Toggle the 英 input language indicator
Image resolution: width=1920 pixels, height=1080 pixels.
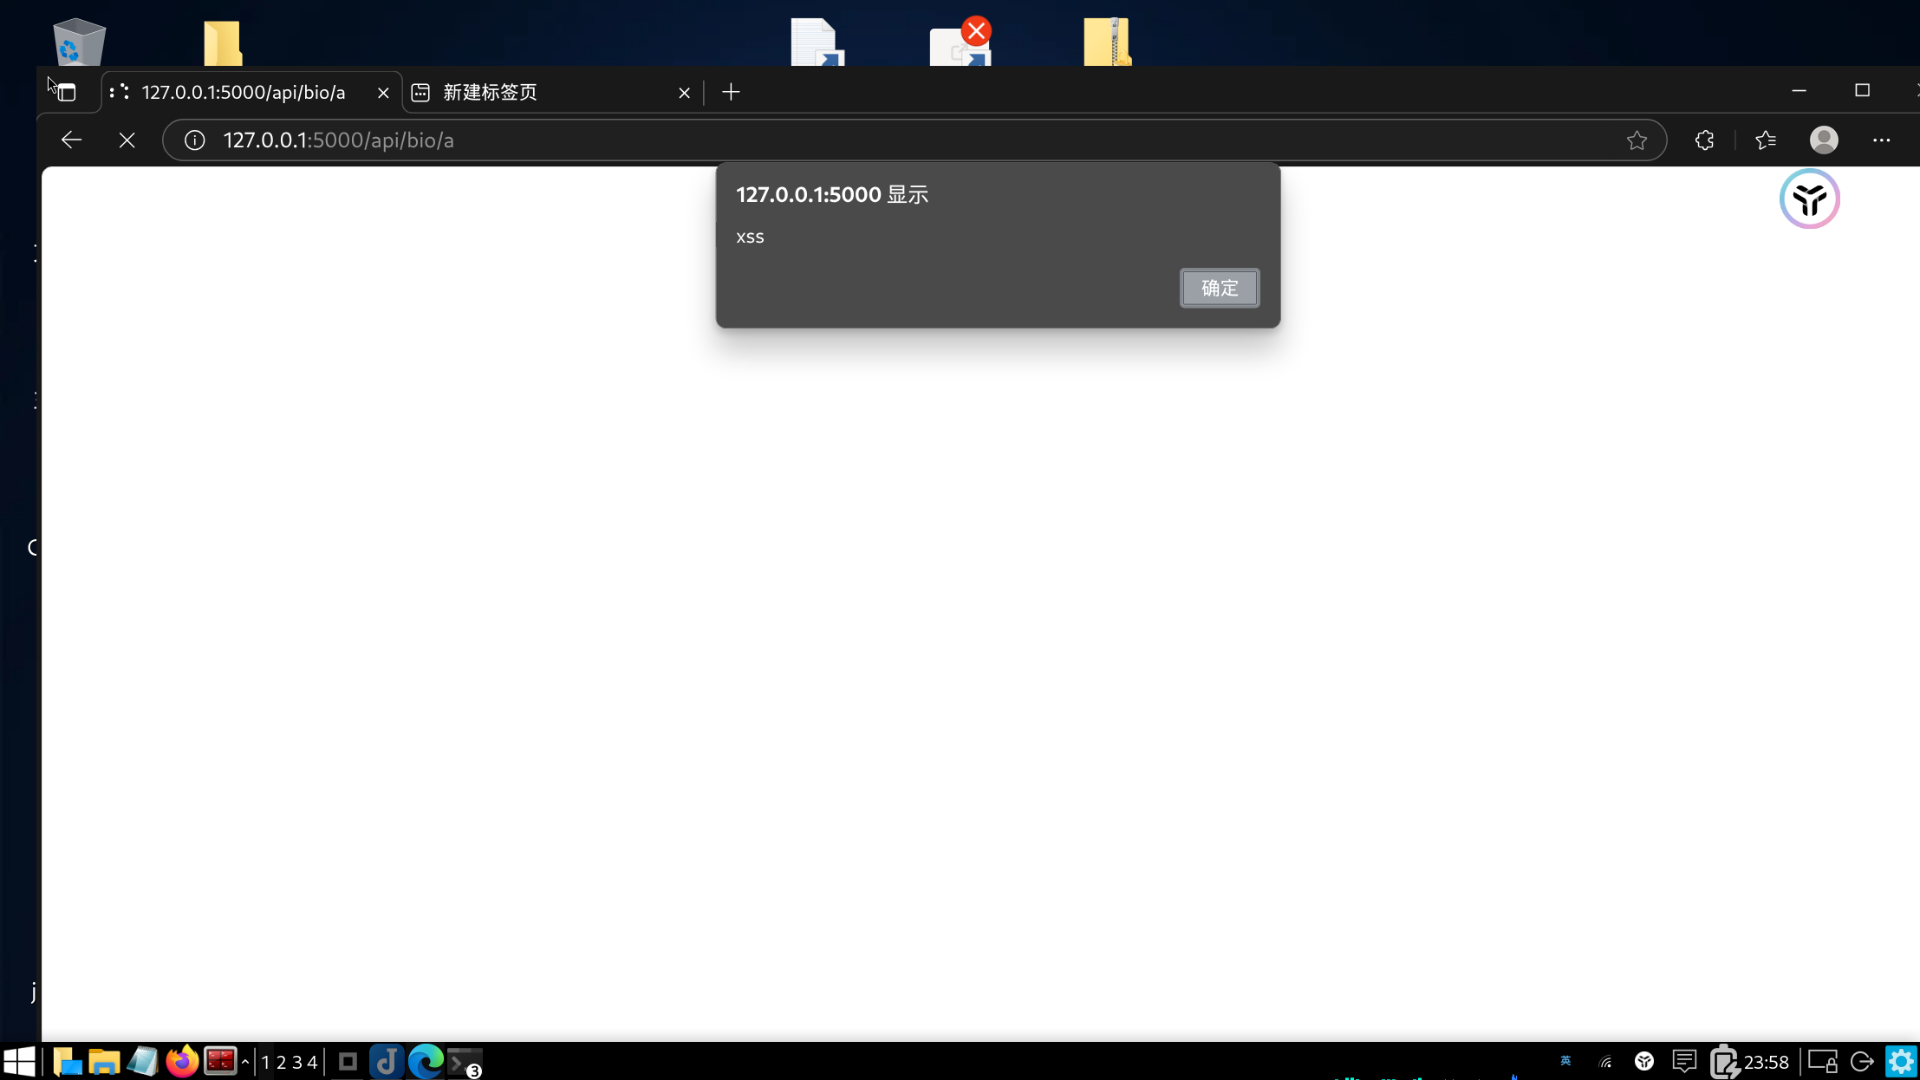click(x=1566, y=1061)
